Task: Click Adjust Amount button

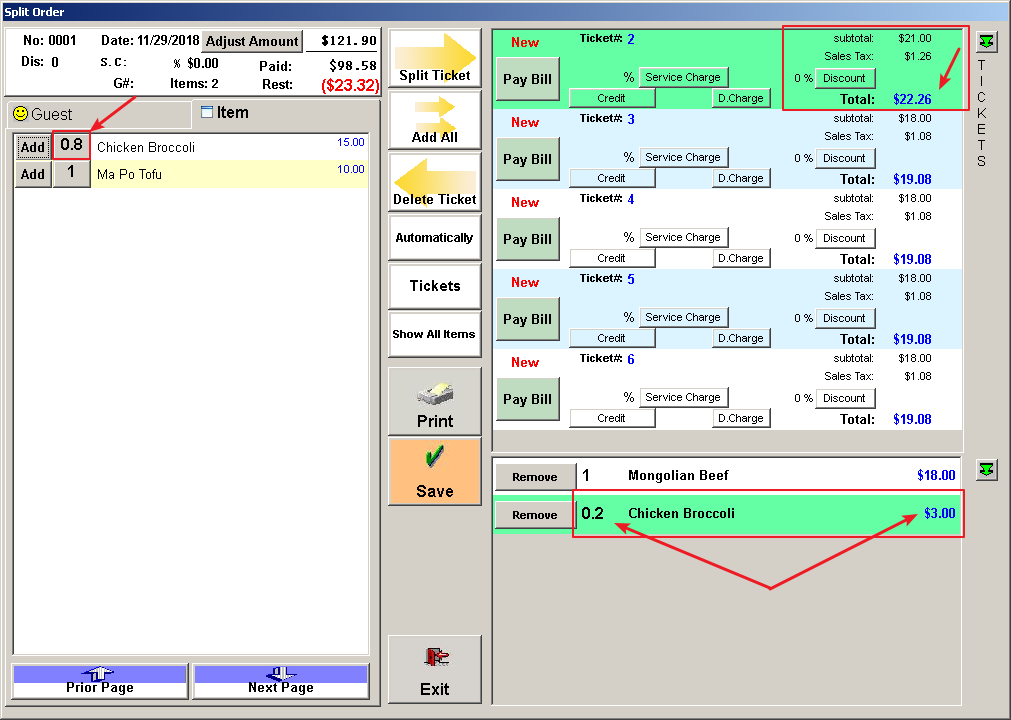Action: [252, 41]
